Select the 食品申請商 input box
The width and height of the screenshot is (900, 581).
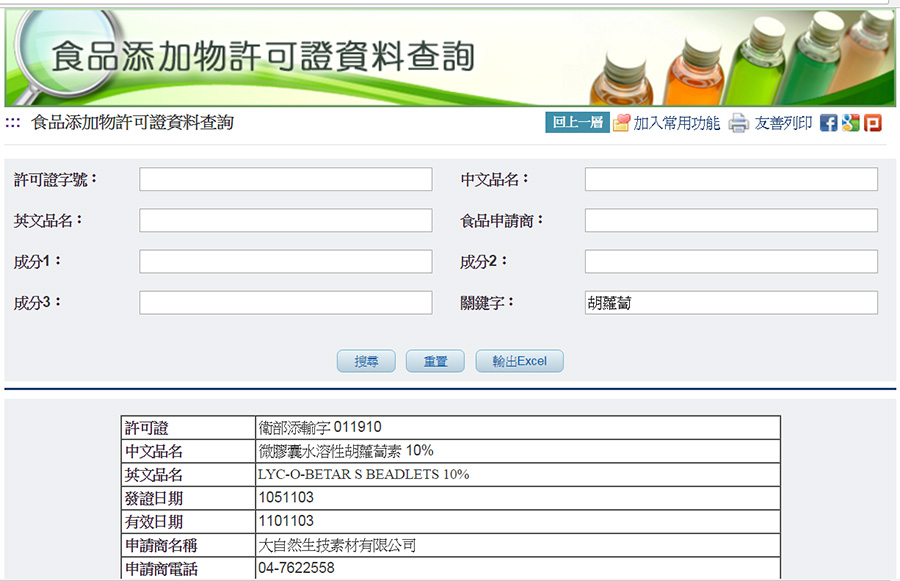pyautogui.click(x=731, y=220)
